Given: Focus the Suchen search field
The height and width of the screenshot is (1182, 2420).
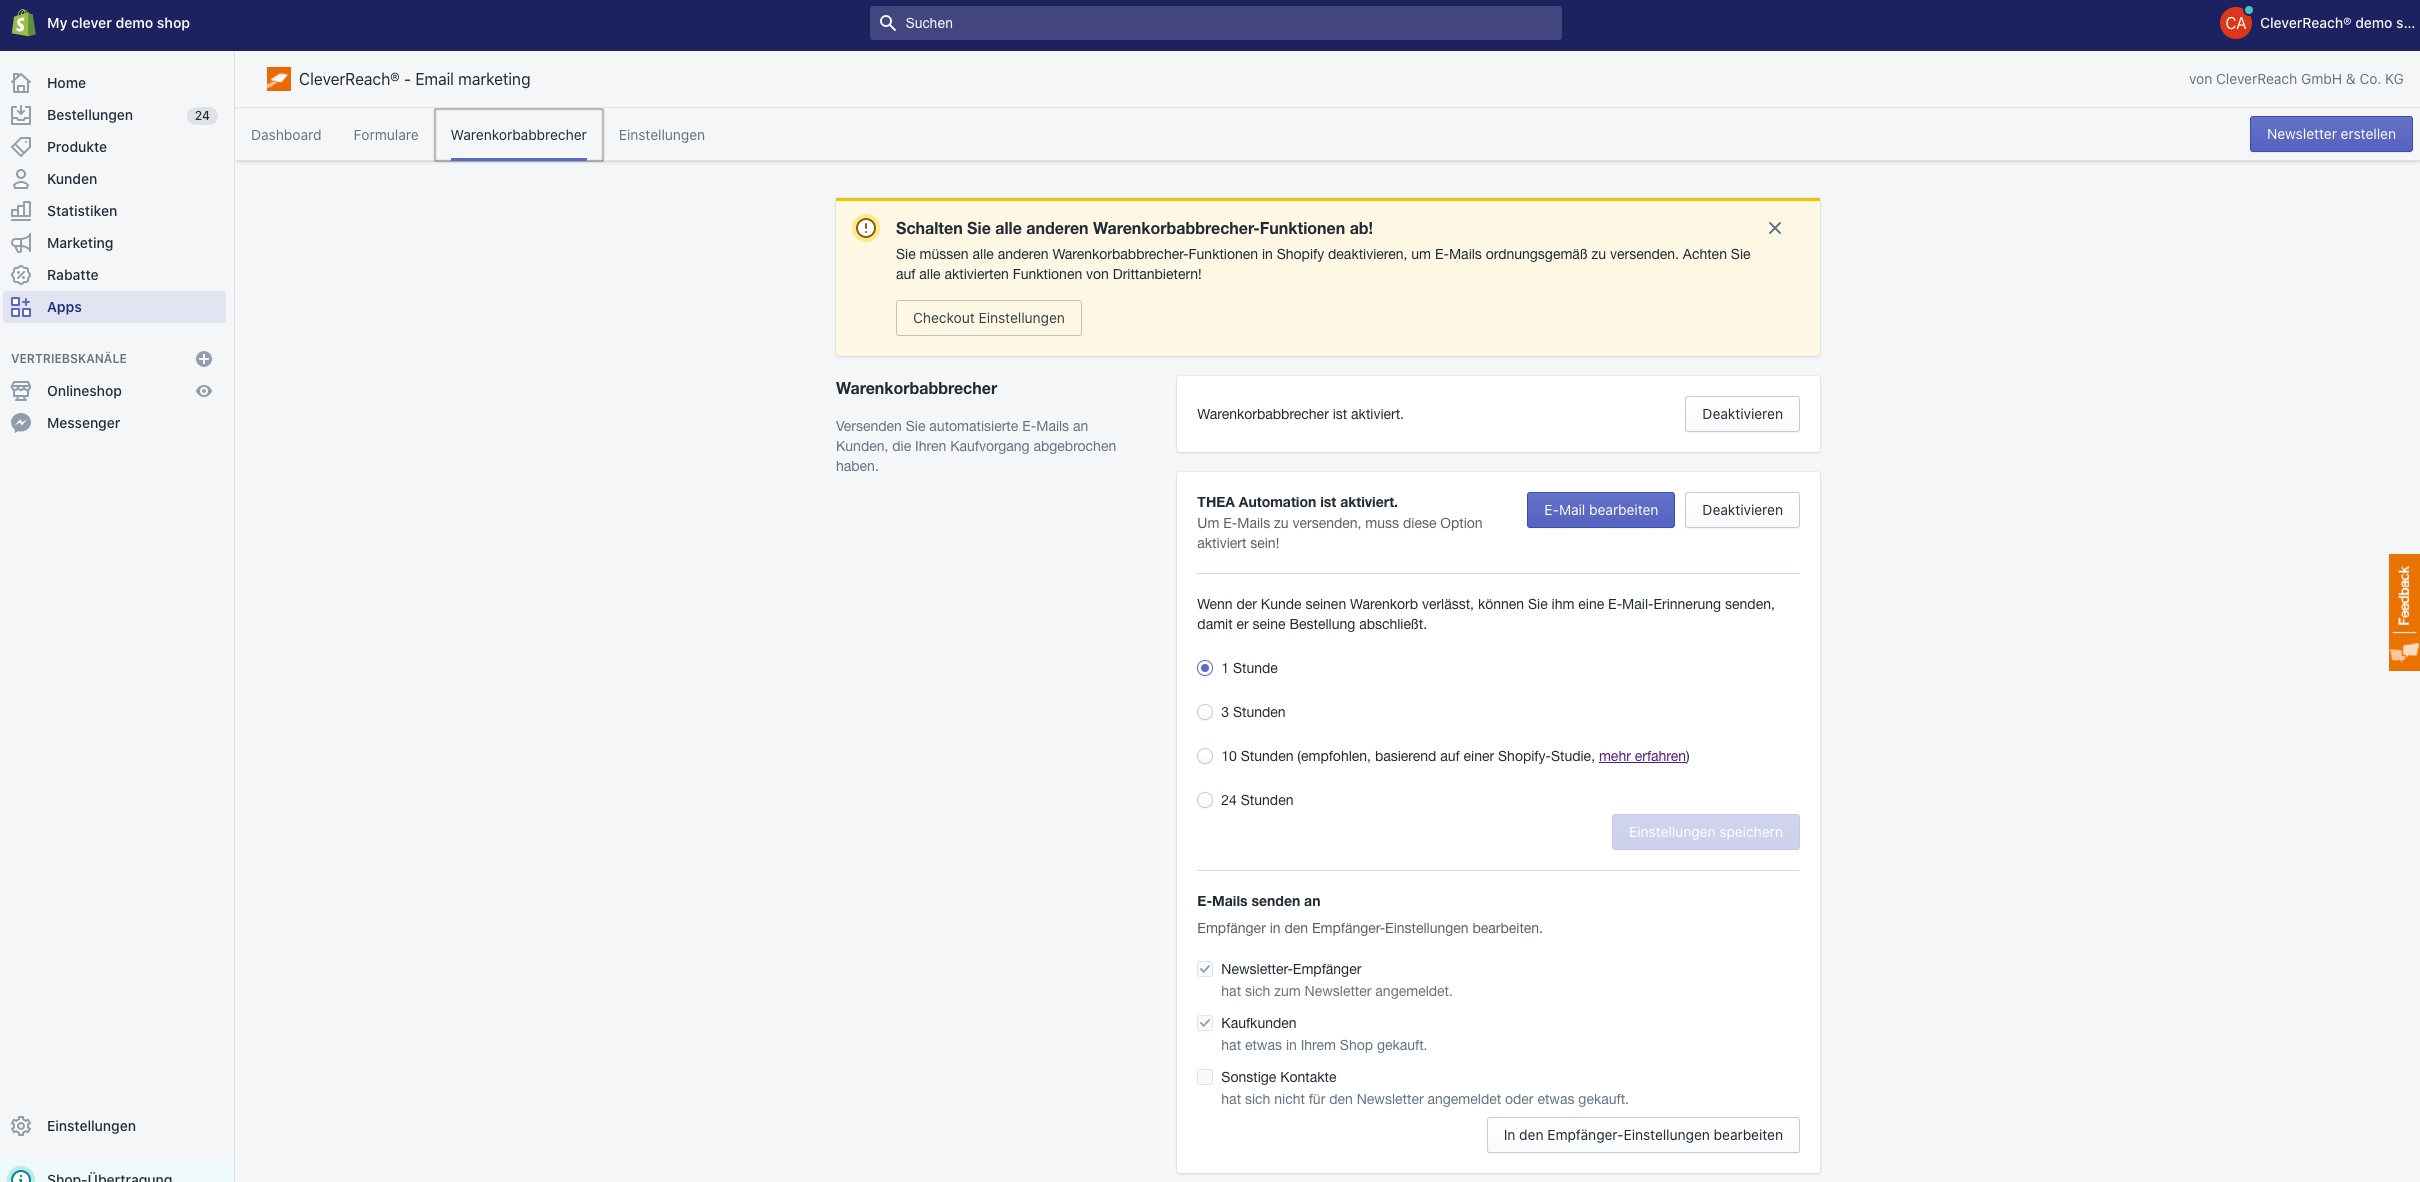Looking at the screenshot, I should click(x=1216, y=23).
